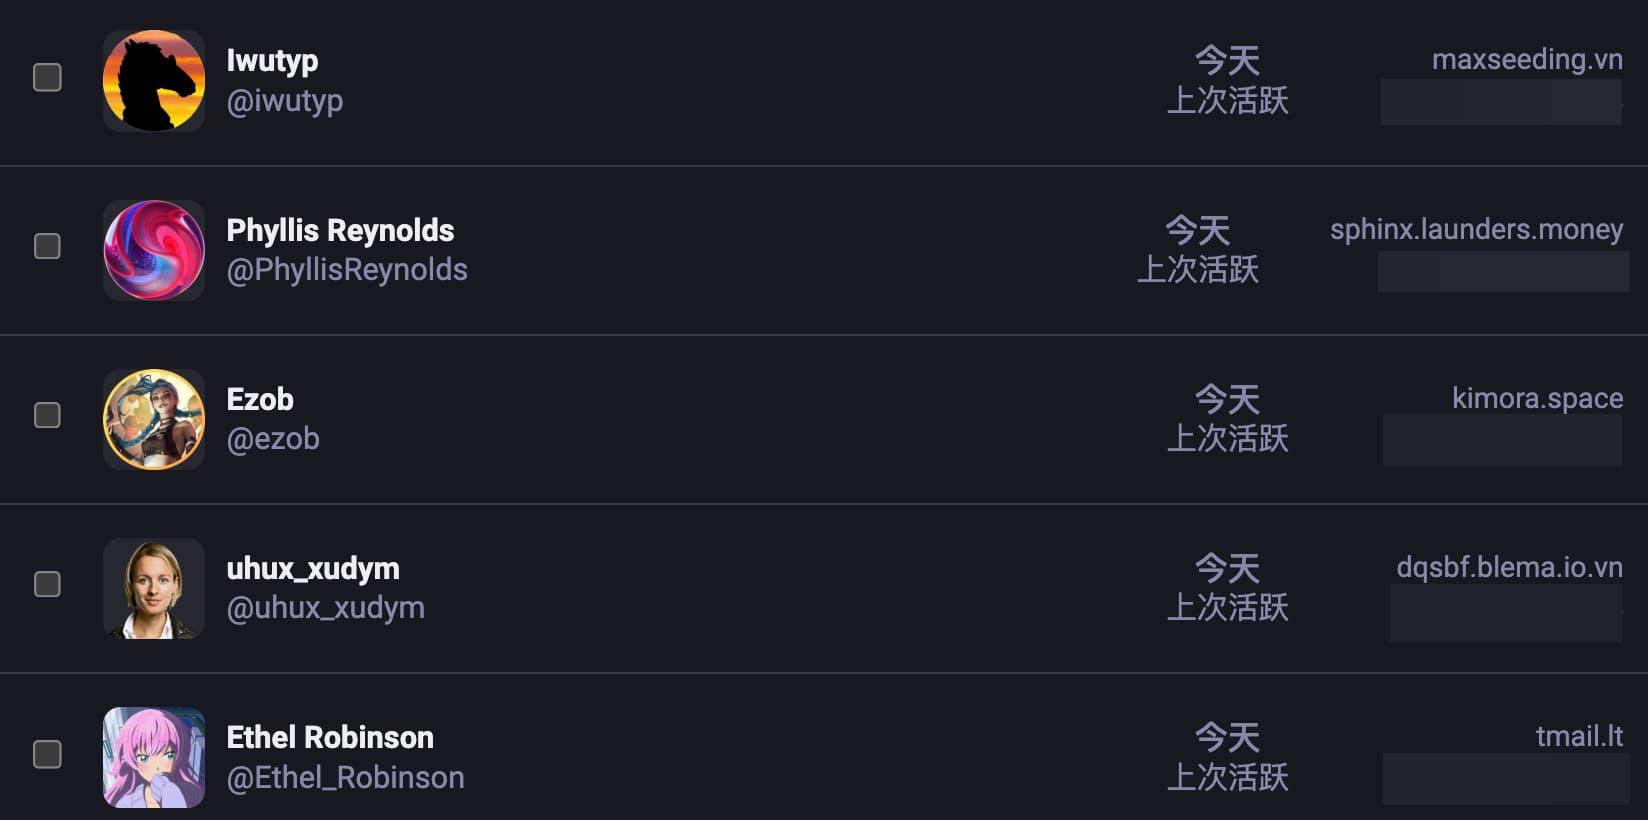Check the box beside Ezob
The width and height of the screenshot is (1648, 820).
[x=47, y=415]
